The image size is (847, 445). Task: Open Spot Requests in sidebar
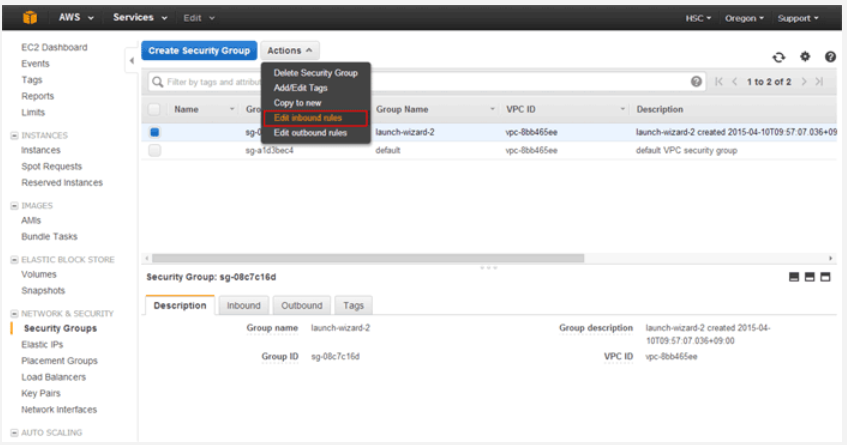pos(51,166)
